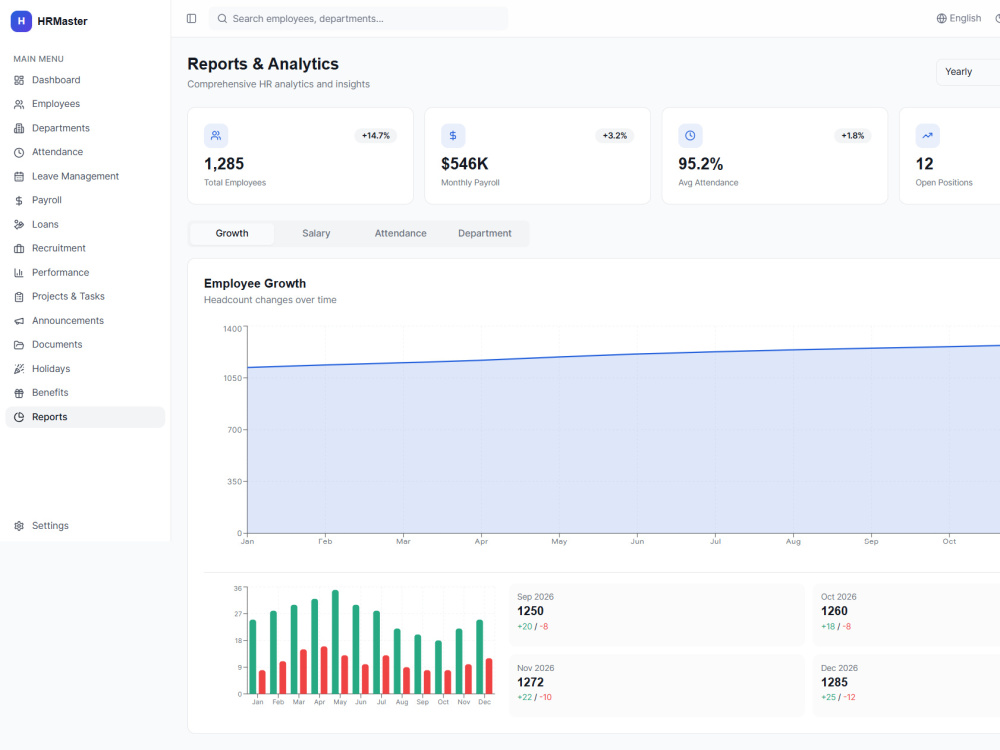
Task: Click the HRMaster logo icon
Action: tap(21, 21)
